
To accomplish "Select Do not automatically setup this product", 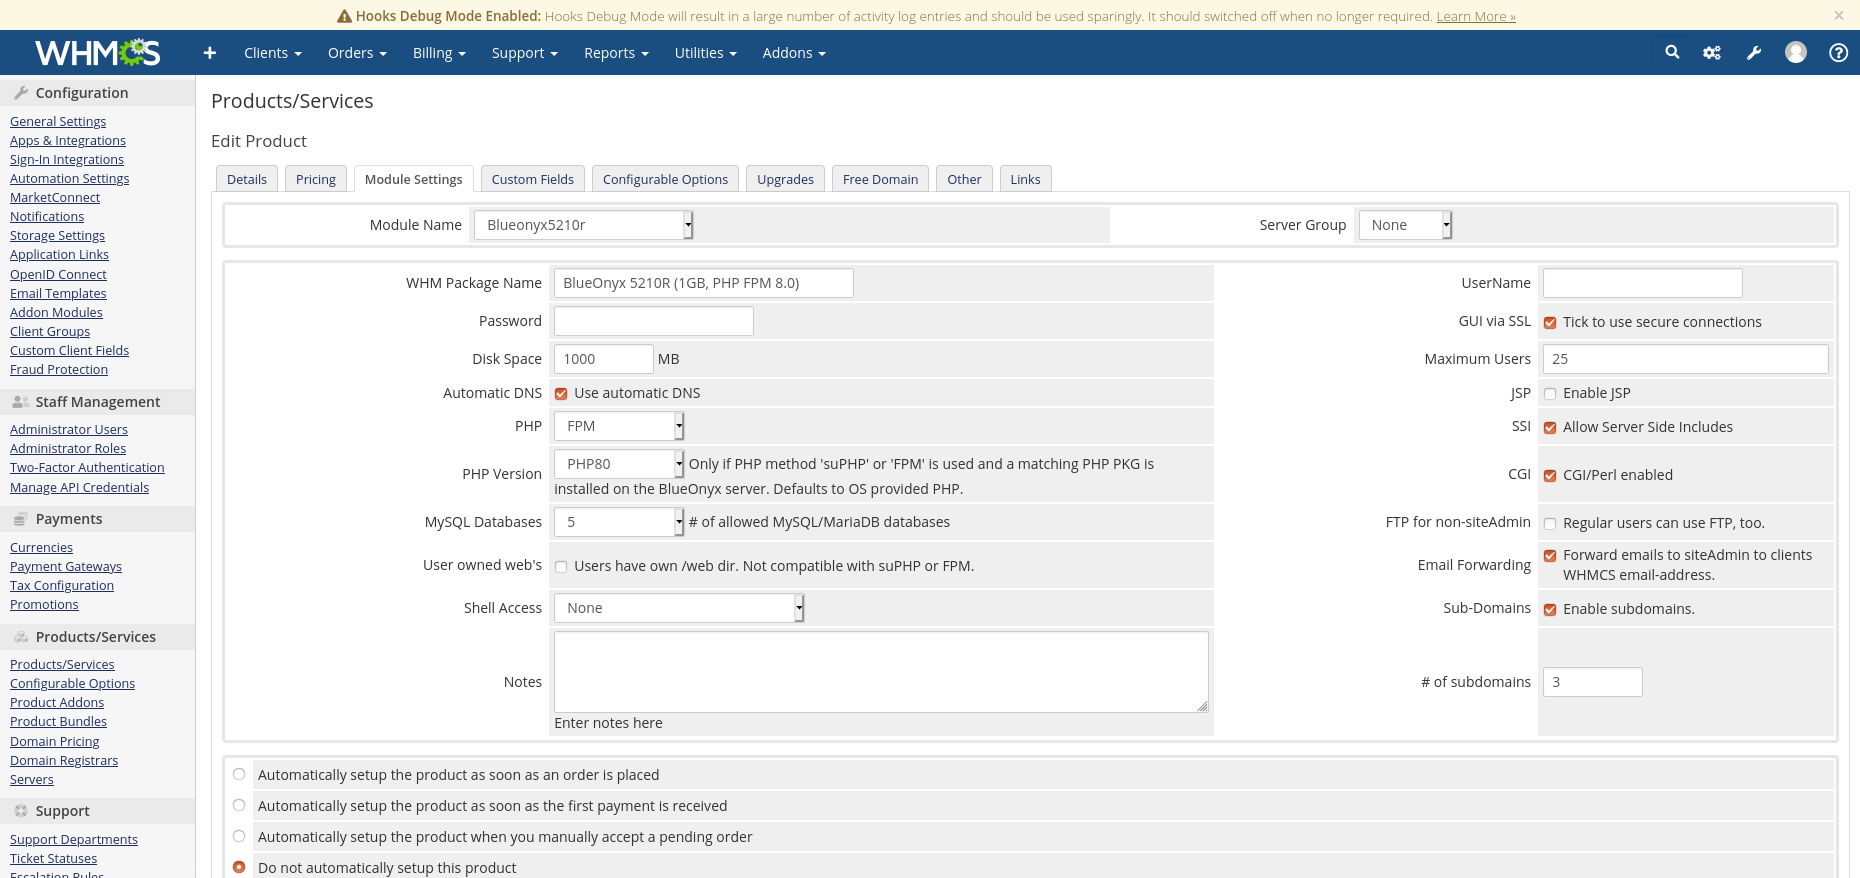I will click(x=239, y=867).
